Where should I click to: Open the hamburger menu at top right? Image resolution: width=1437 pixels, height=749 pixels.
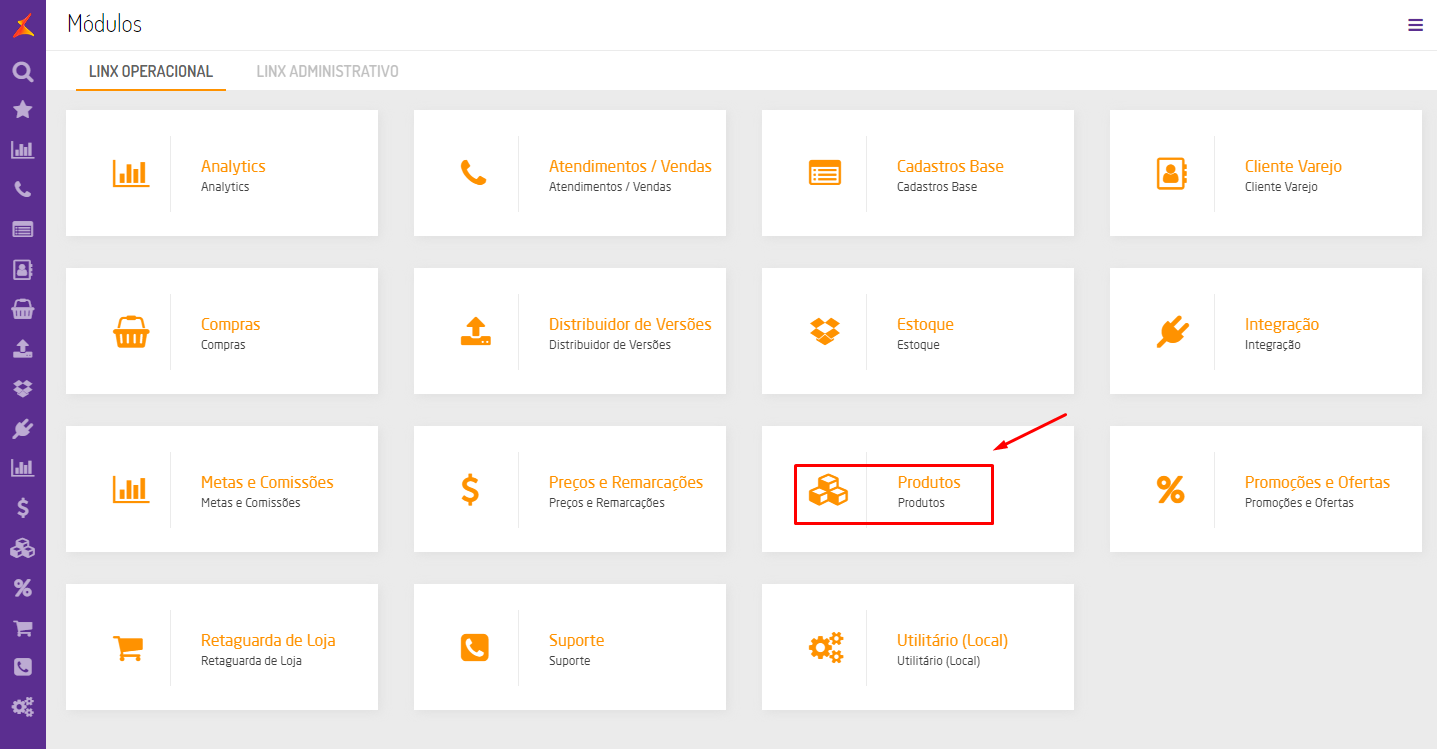pyautogui.click(x=1415, y=25)
